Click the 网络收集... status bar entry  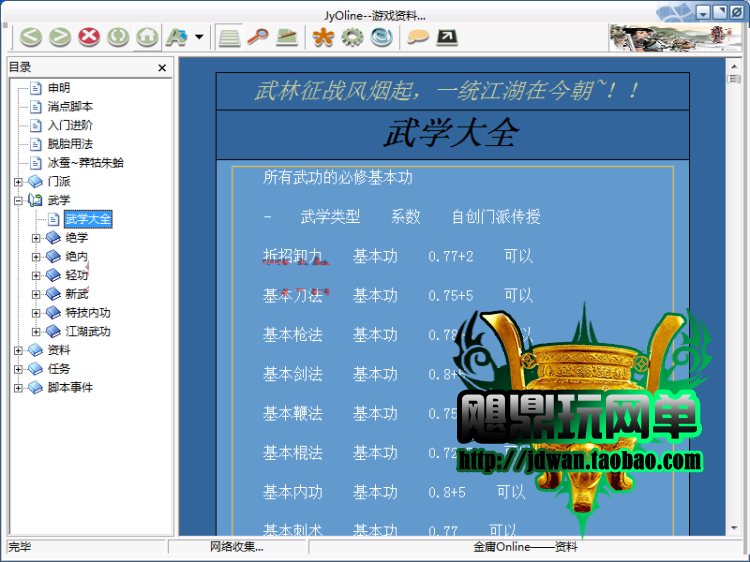237,547
